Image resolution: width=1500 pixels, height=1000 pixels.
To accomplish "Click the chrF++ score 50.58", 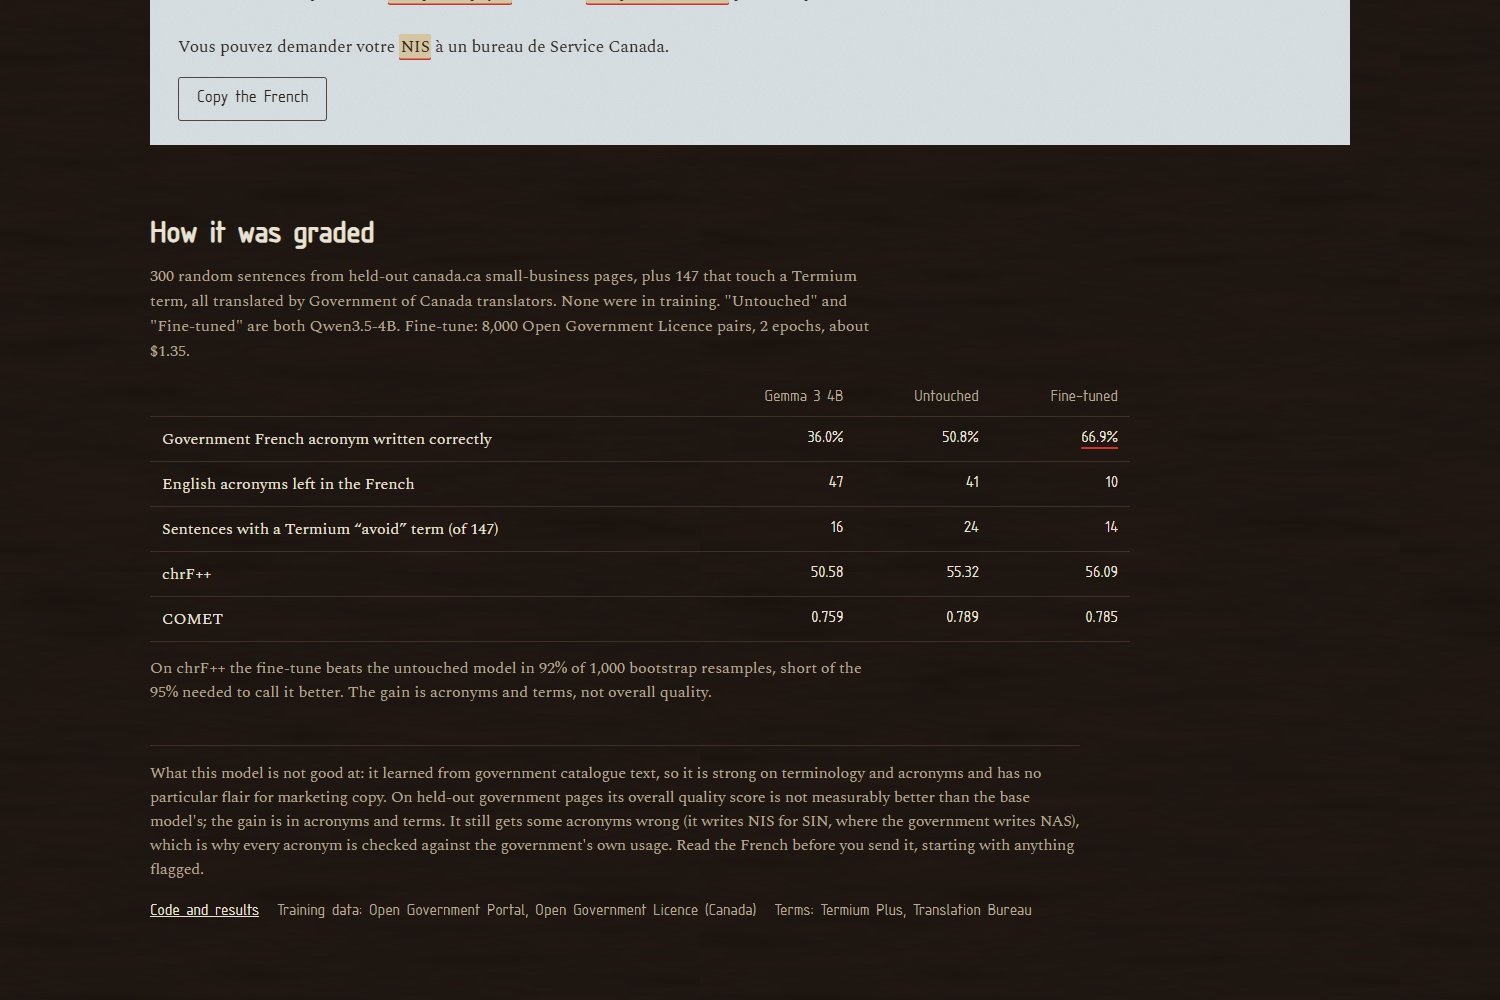I will point(827,572).
